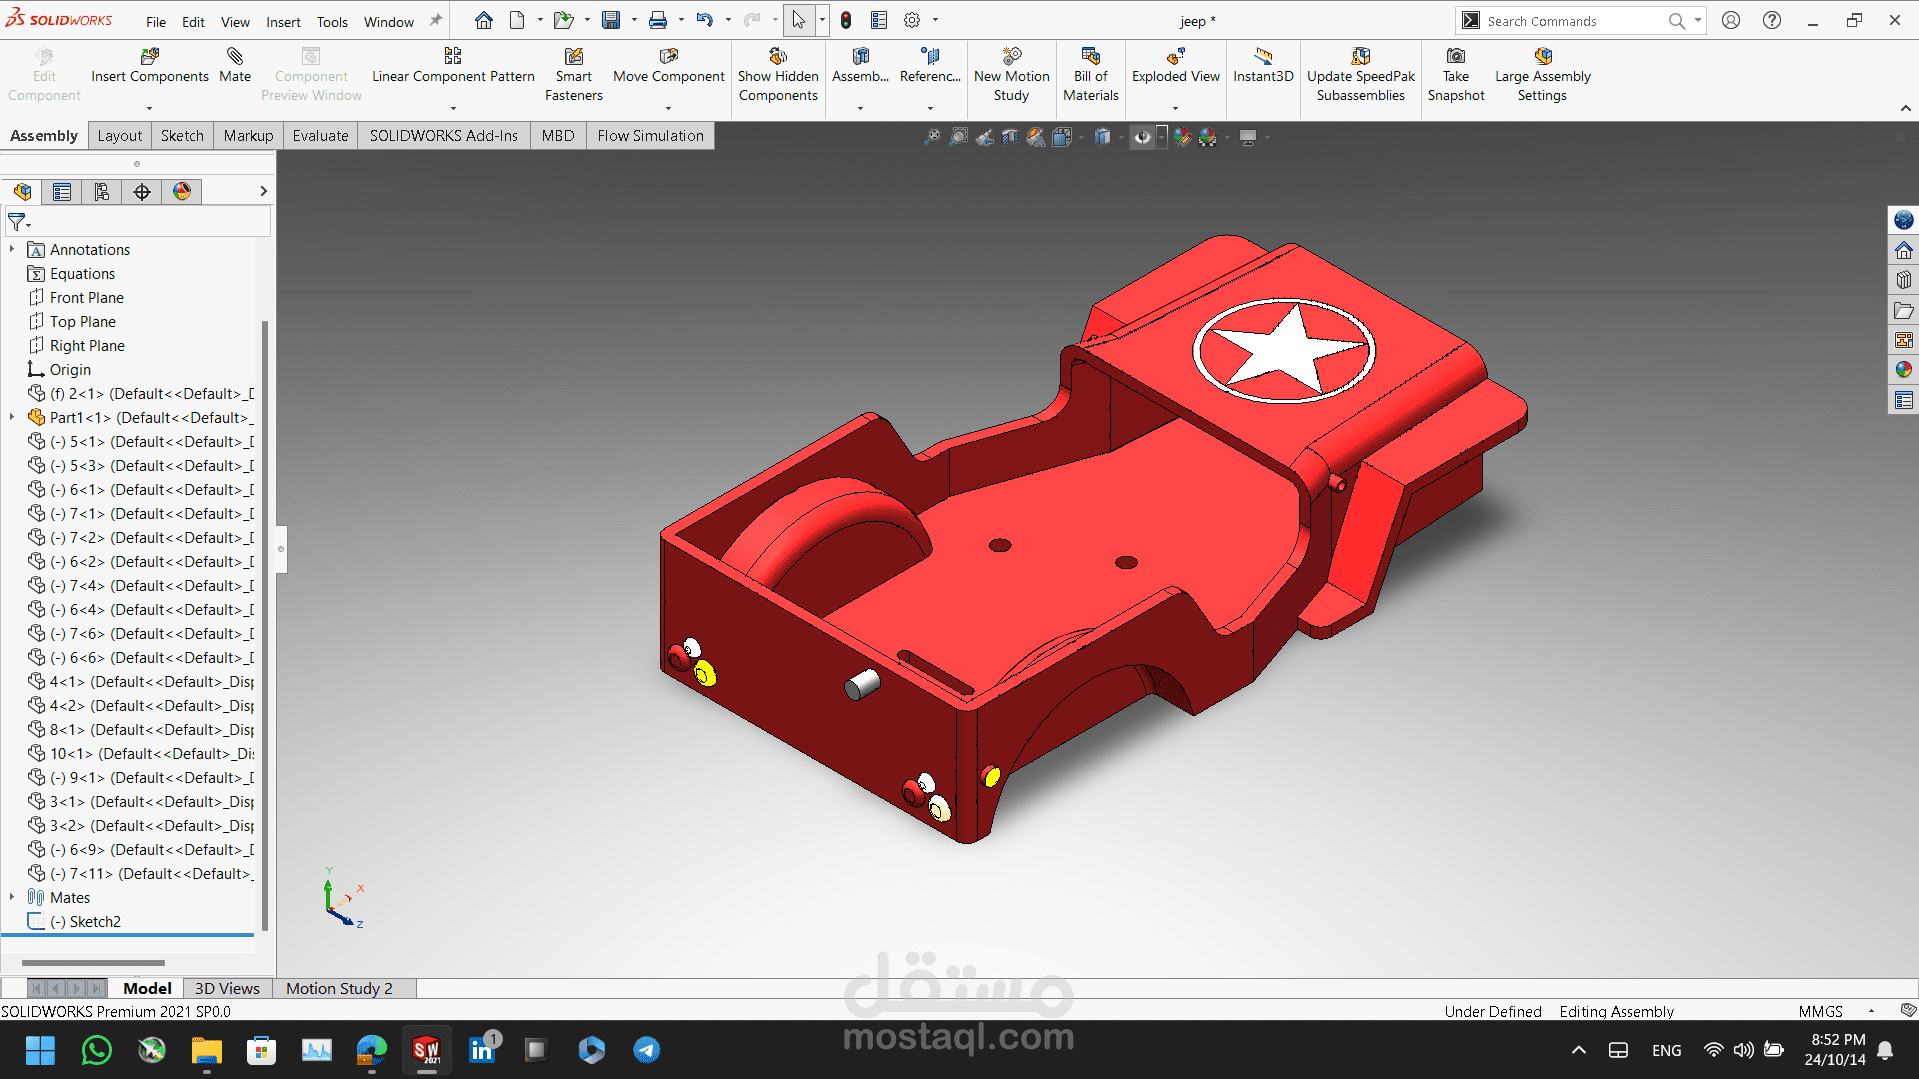
Task: Click the Insert Components icon
Action: click(x=149, y=57)
